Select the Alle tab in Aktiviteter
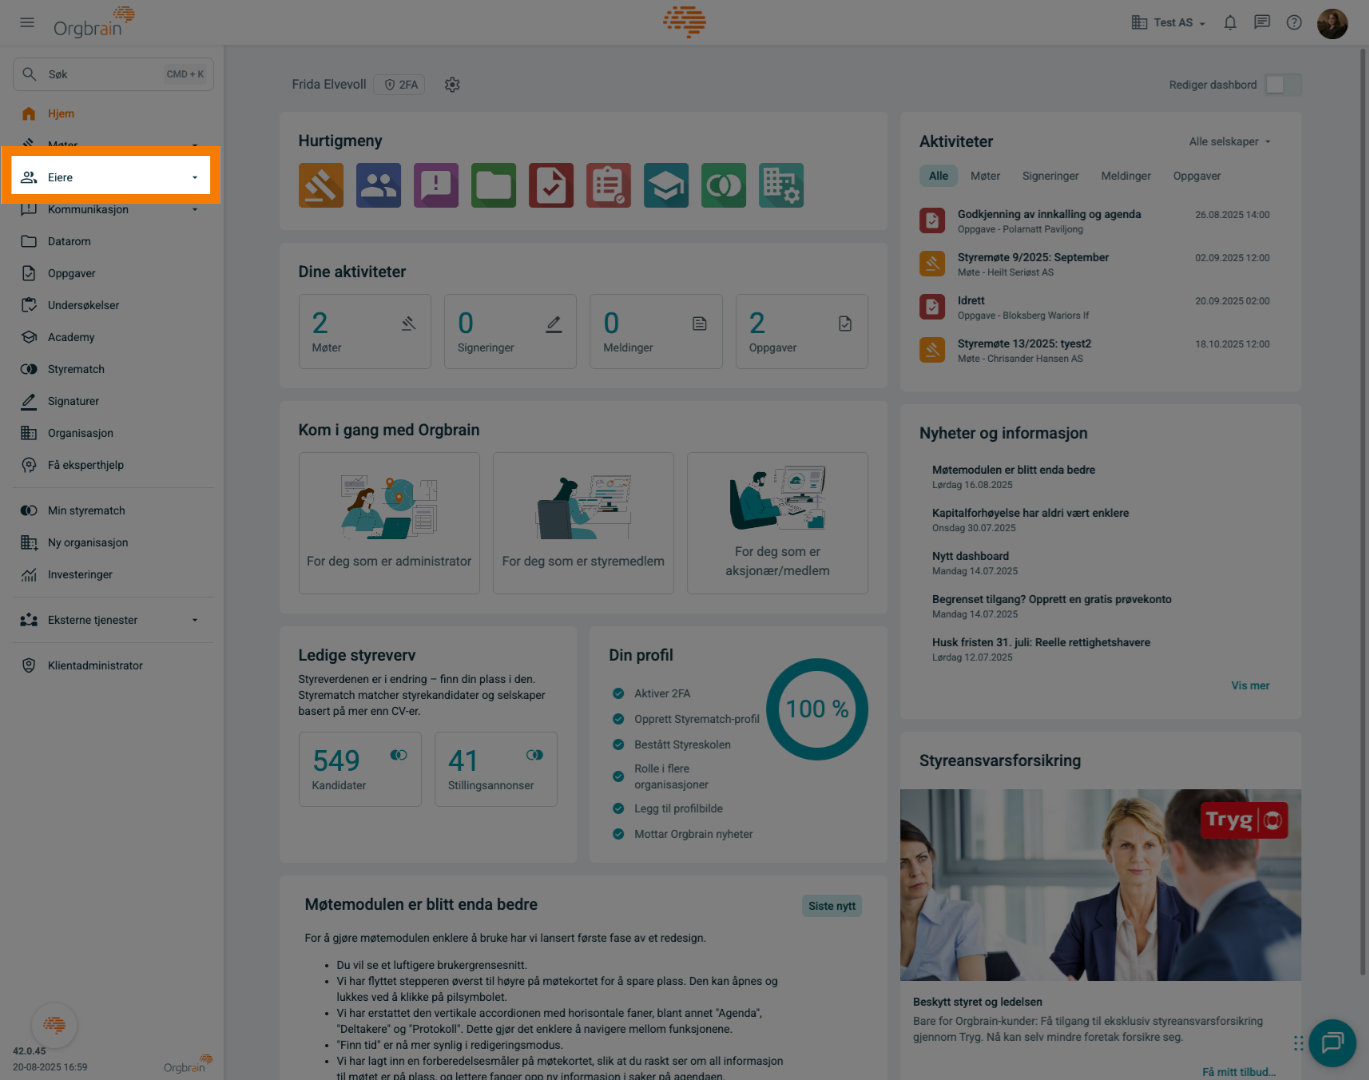The height and width of the screenshot is (1080, 1369). click(938, 176)
